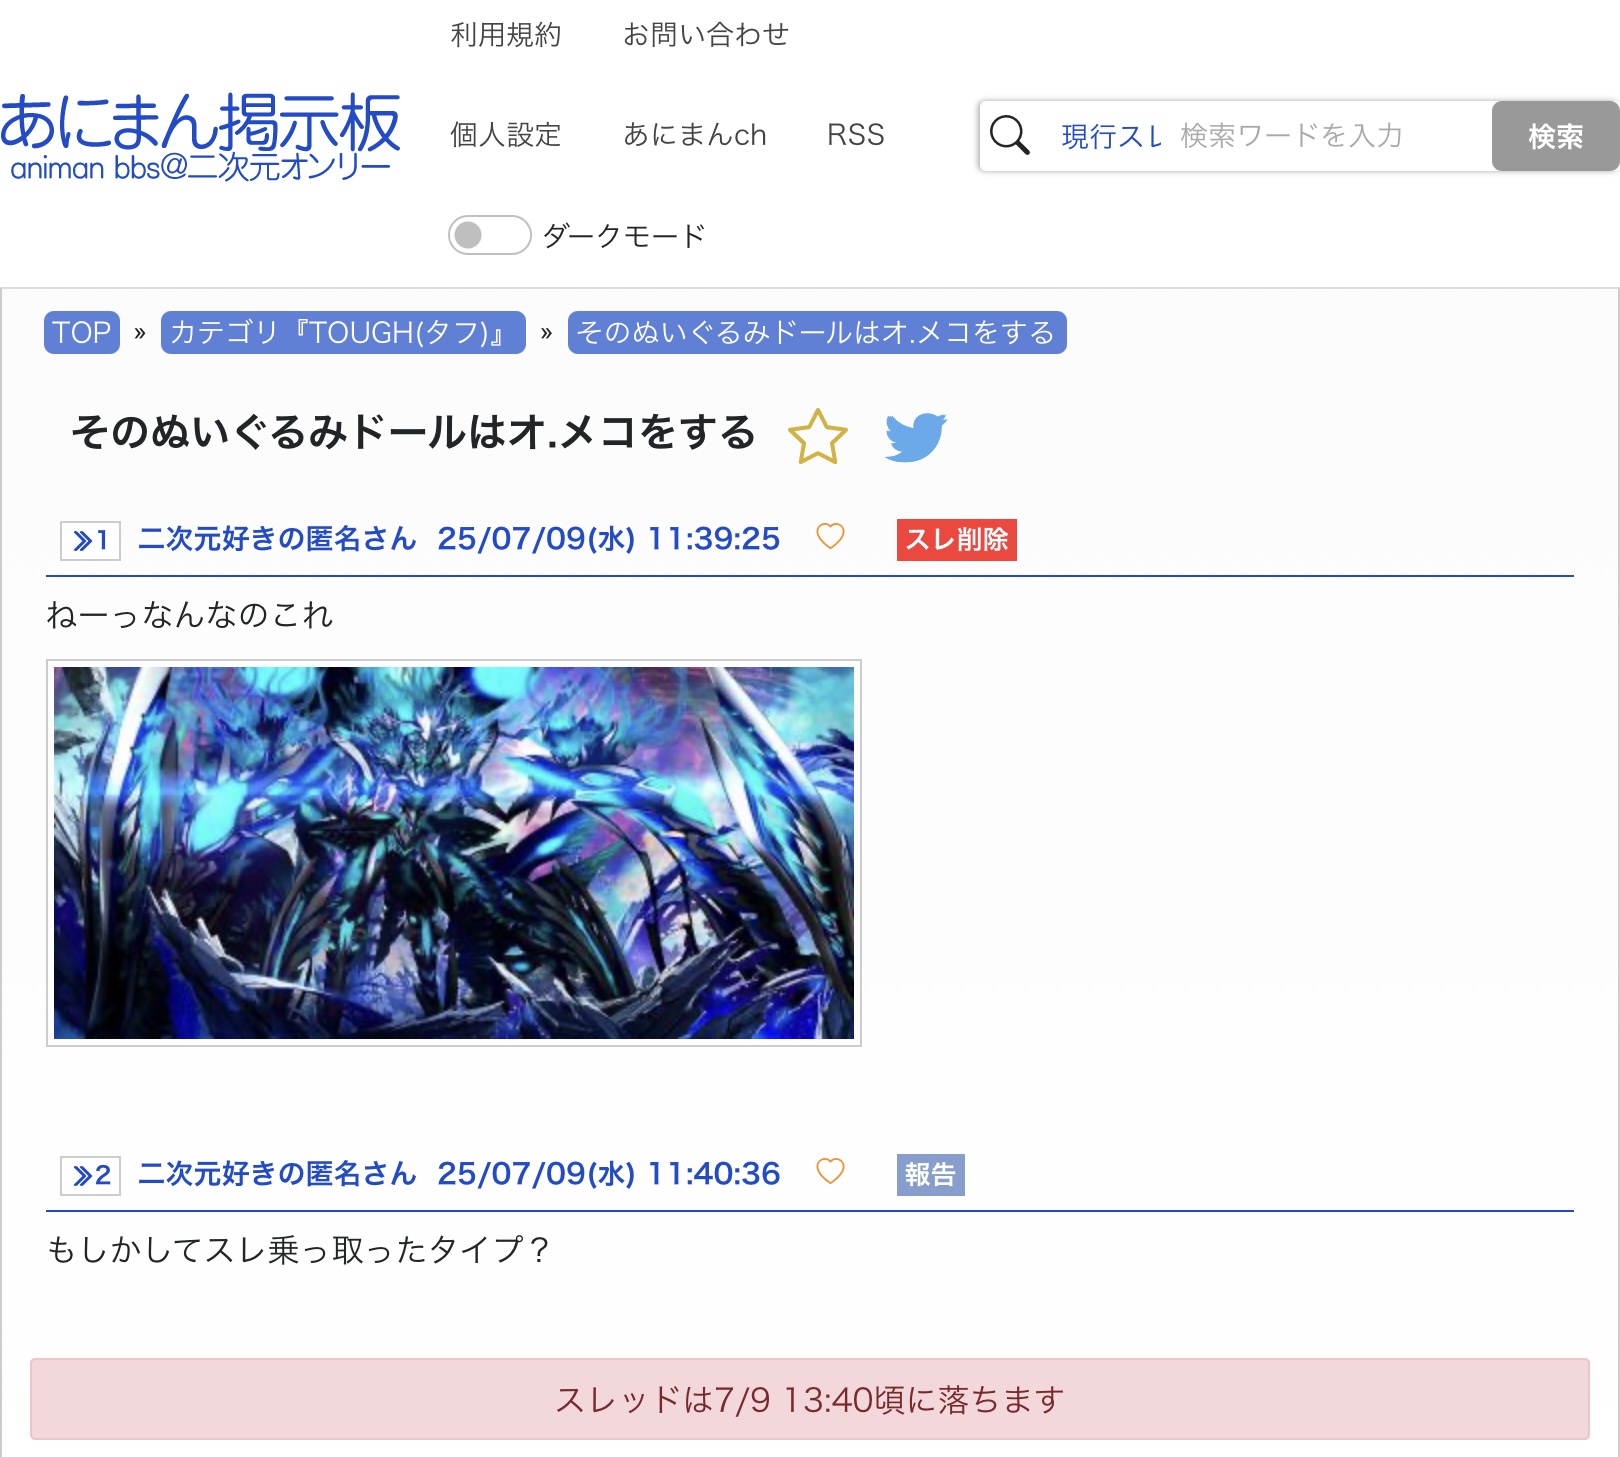Click post text ねーっなんなのこれ
Image resolution: width=1620 pixels, height=1457 pixels.
[x=190, y=615]
